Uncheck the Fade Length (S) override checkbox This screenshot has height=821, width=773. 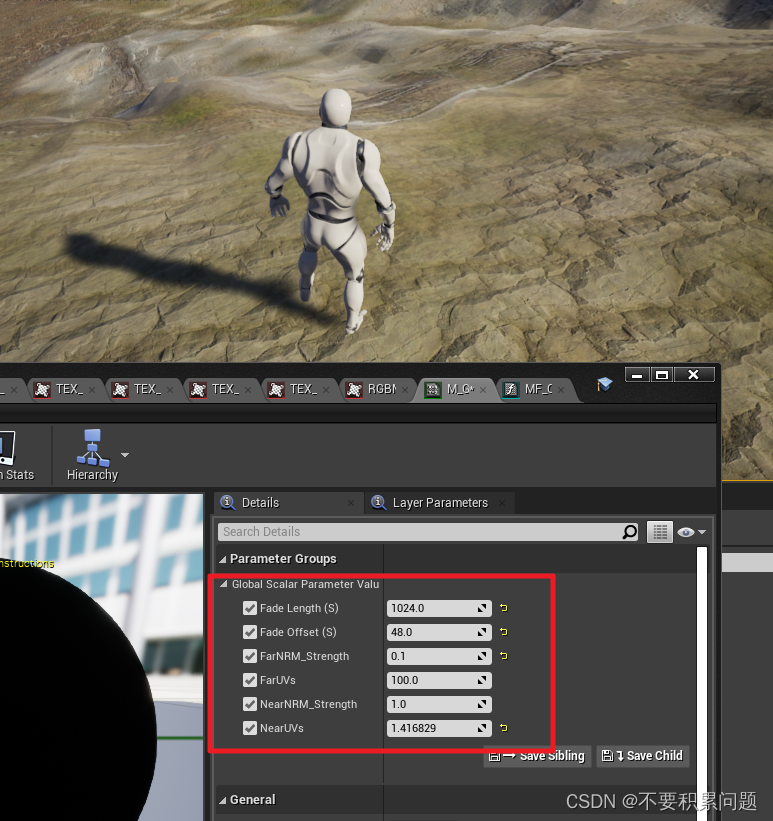click(250, 608)
